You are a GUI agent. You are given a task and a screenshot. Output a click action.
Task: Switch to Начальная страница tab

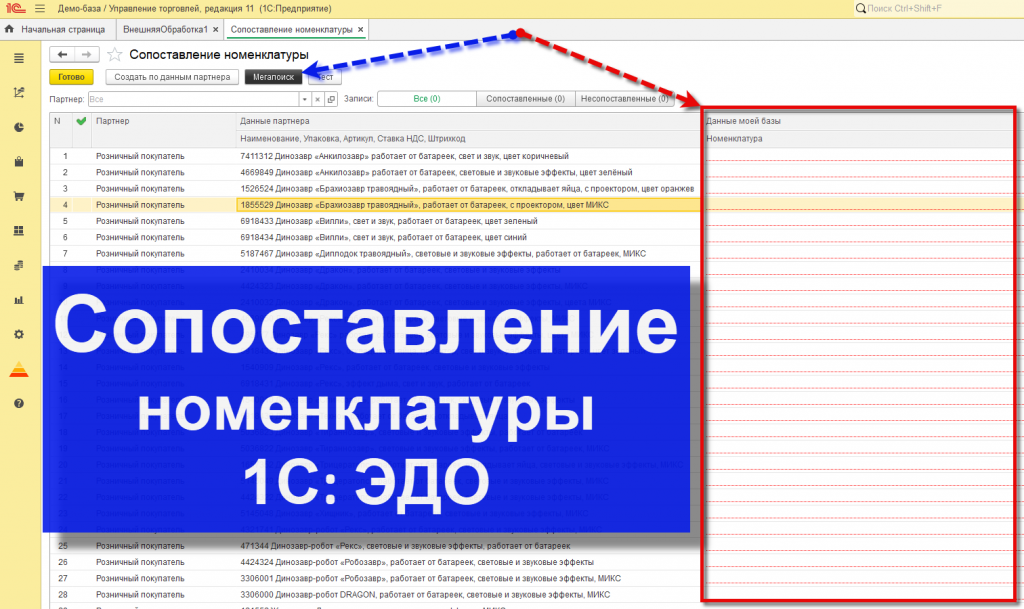tap(63, 29)
